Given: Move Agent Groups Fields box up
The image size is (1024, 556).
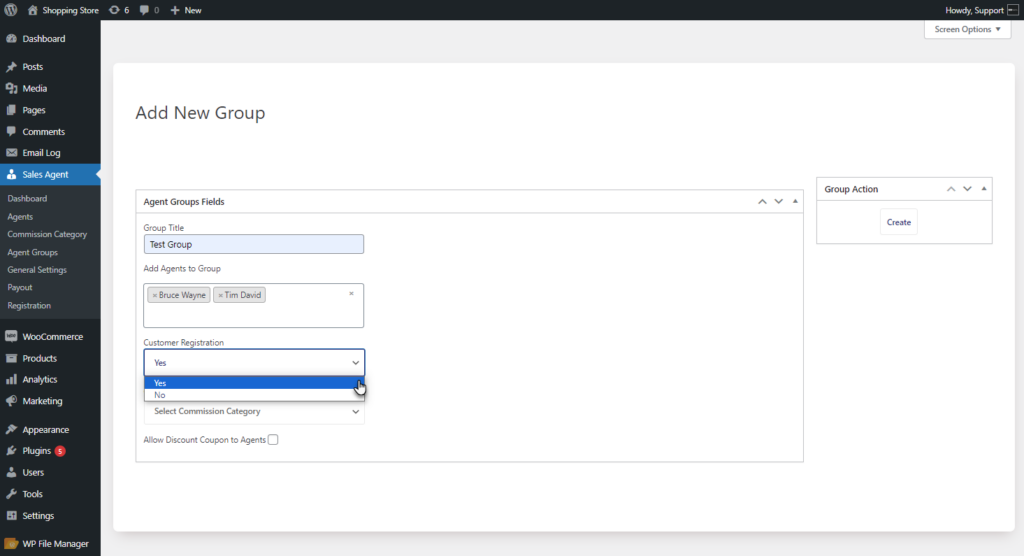Looking at the screenshot, I should (x=762, y=201).
